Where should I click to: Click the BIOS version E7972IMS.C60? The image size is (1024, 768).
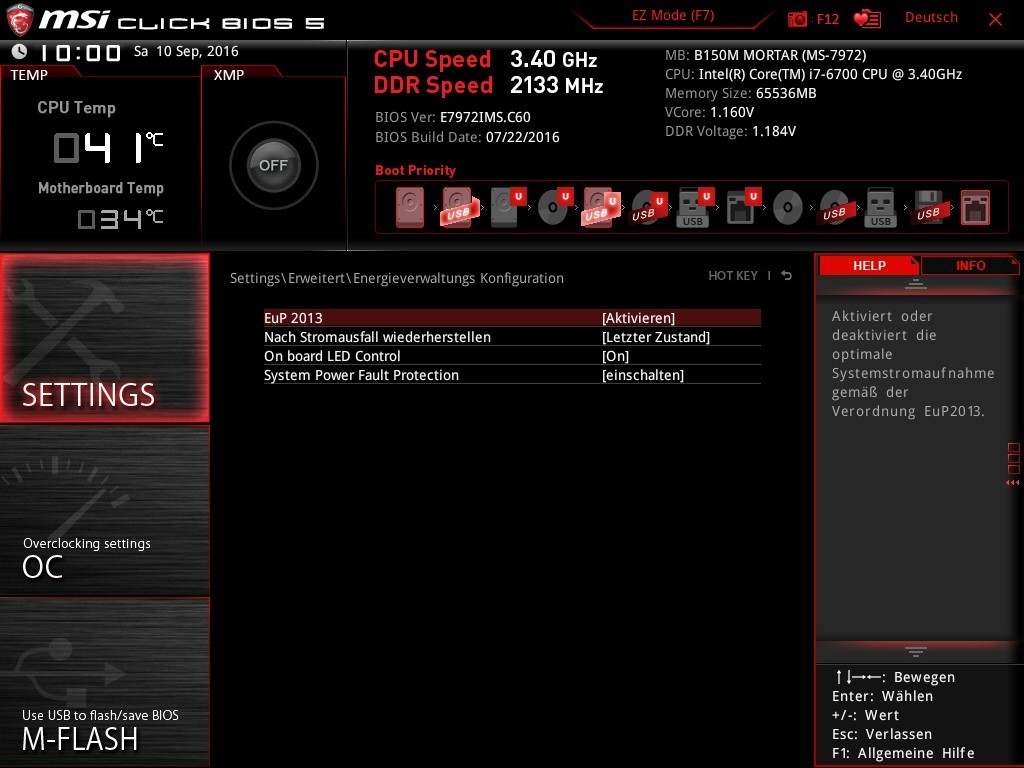click(x=485, y=117)
